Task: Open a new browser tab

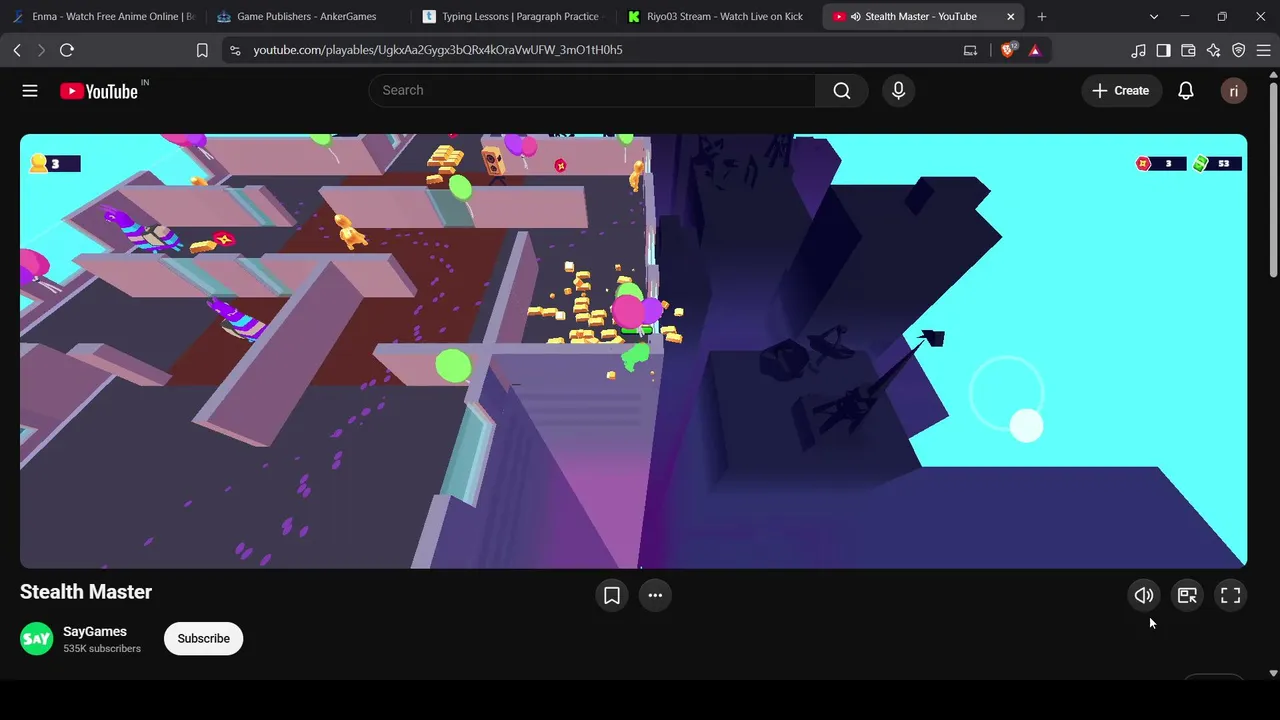Action: pyautogui.click(x=1042, y=17)
